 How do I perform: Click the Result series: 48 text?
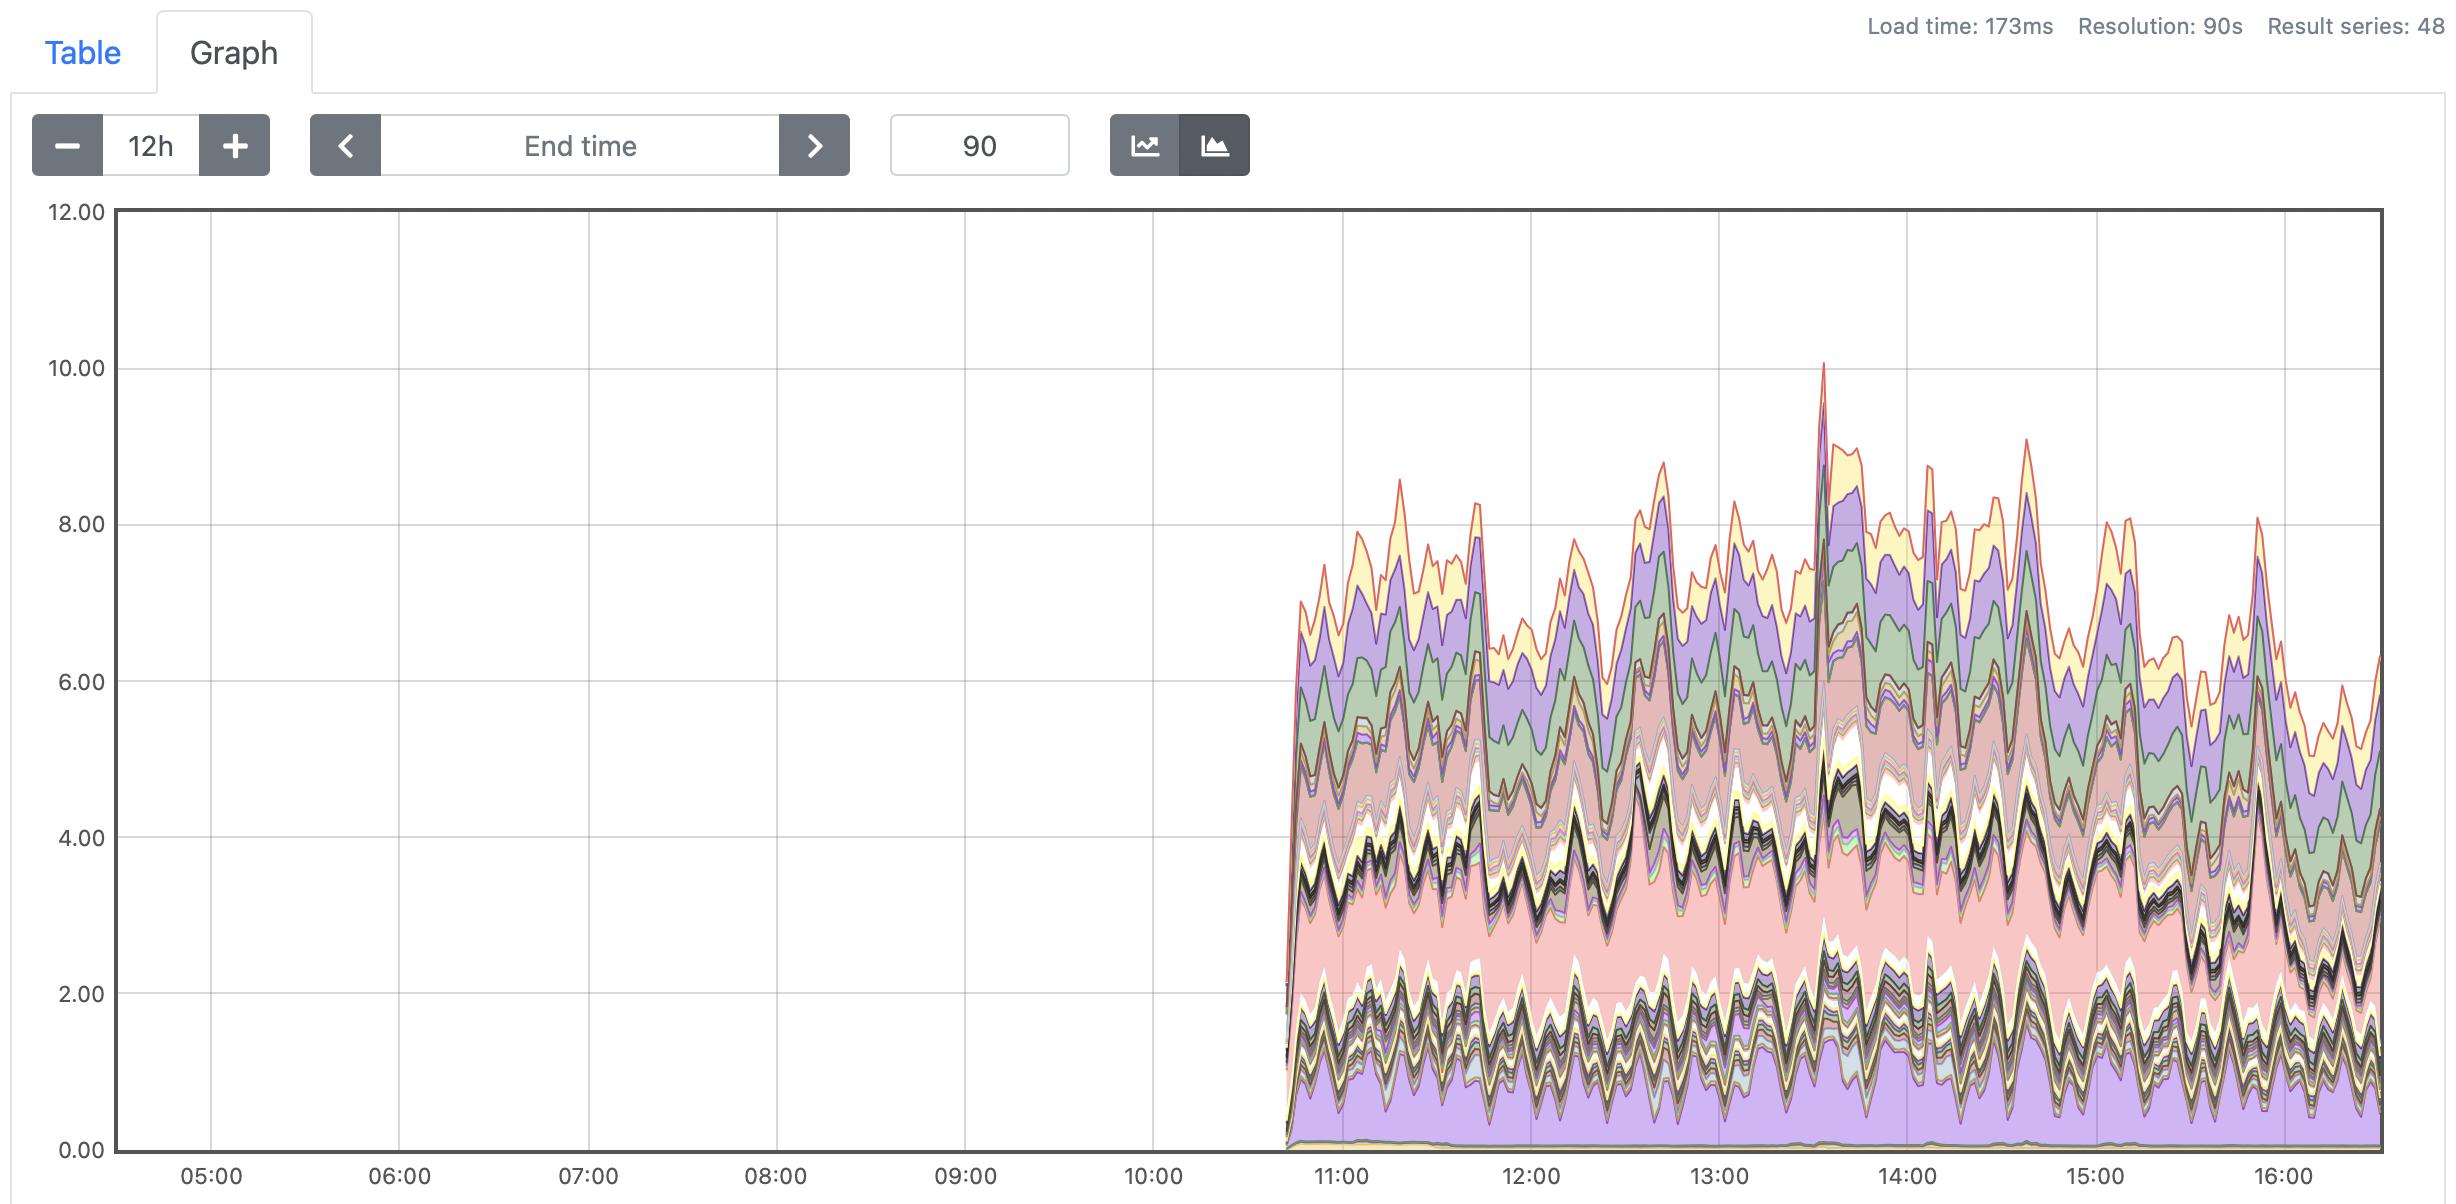2355,27
